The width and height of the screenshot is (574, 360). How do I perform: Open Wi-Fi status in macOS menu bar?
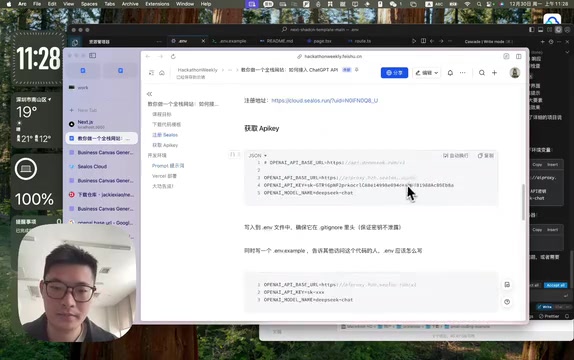tap(467, 4)
